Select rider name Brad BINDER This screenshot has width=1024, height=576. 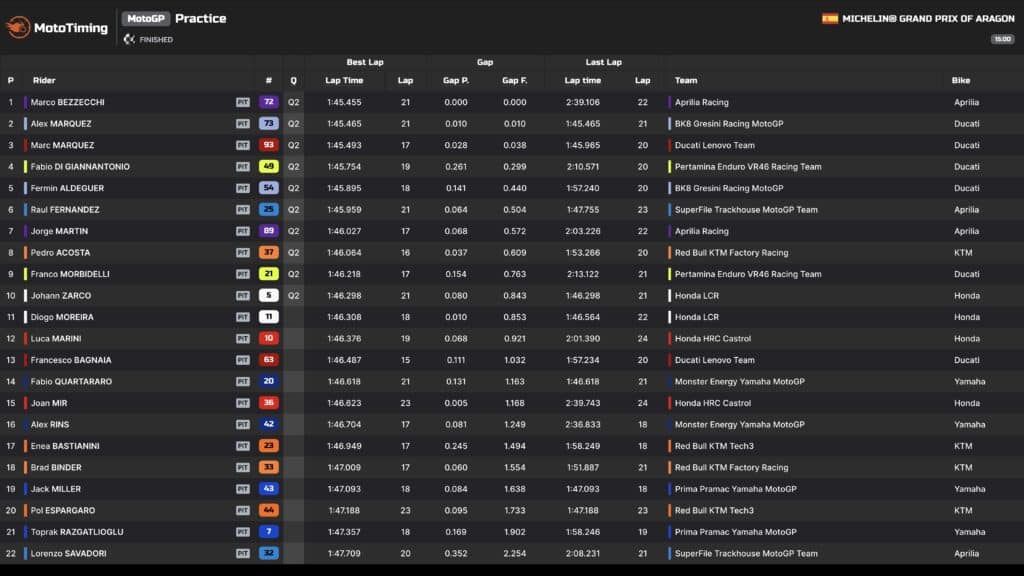[x=56, y=468]
